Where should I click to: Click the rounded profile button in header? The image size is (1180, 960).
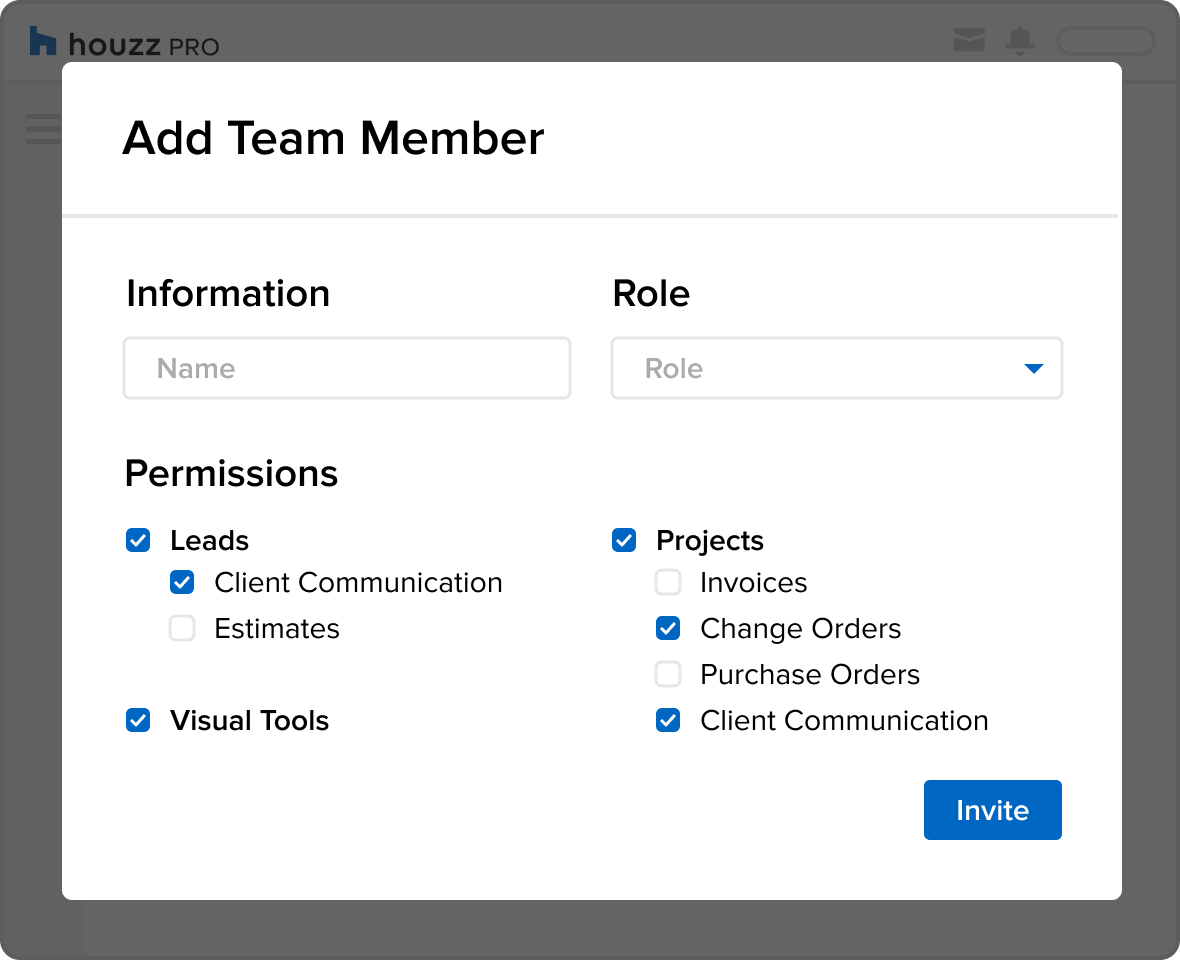(x=1105, y=41)
